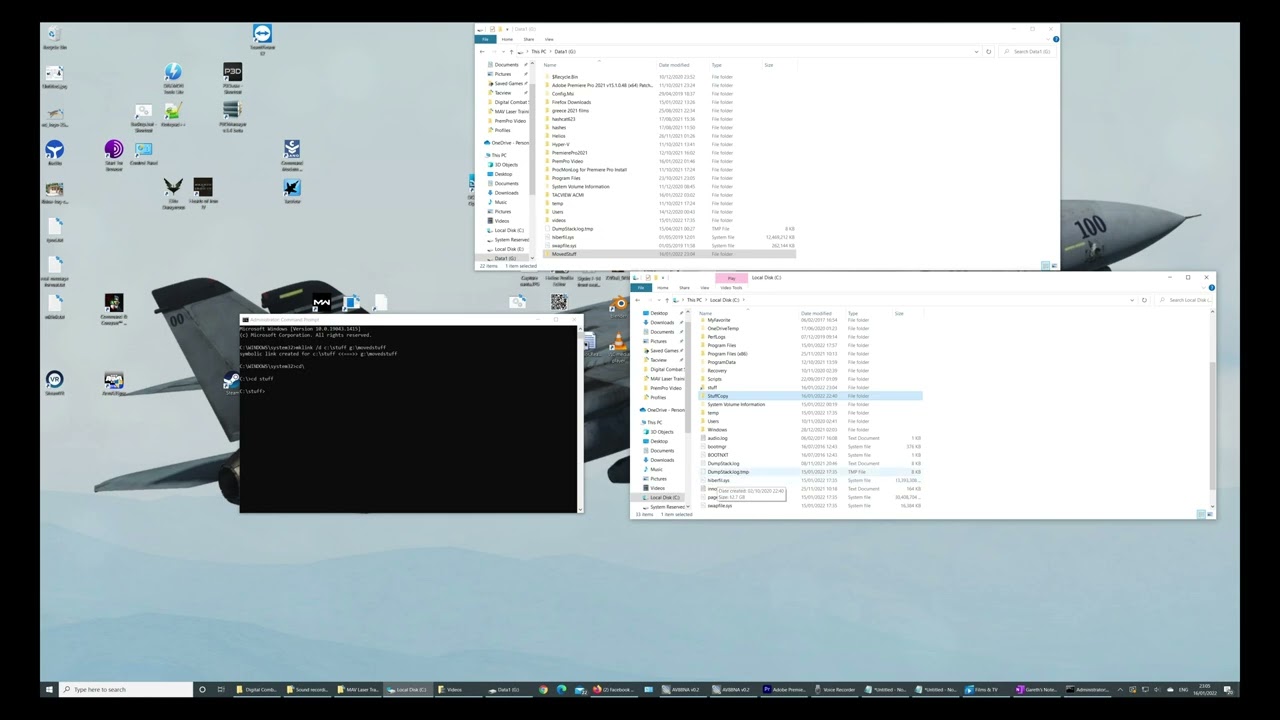Select the StuffCopy folder
Screen dimensions: 1280x720
(810, 396)
